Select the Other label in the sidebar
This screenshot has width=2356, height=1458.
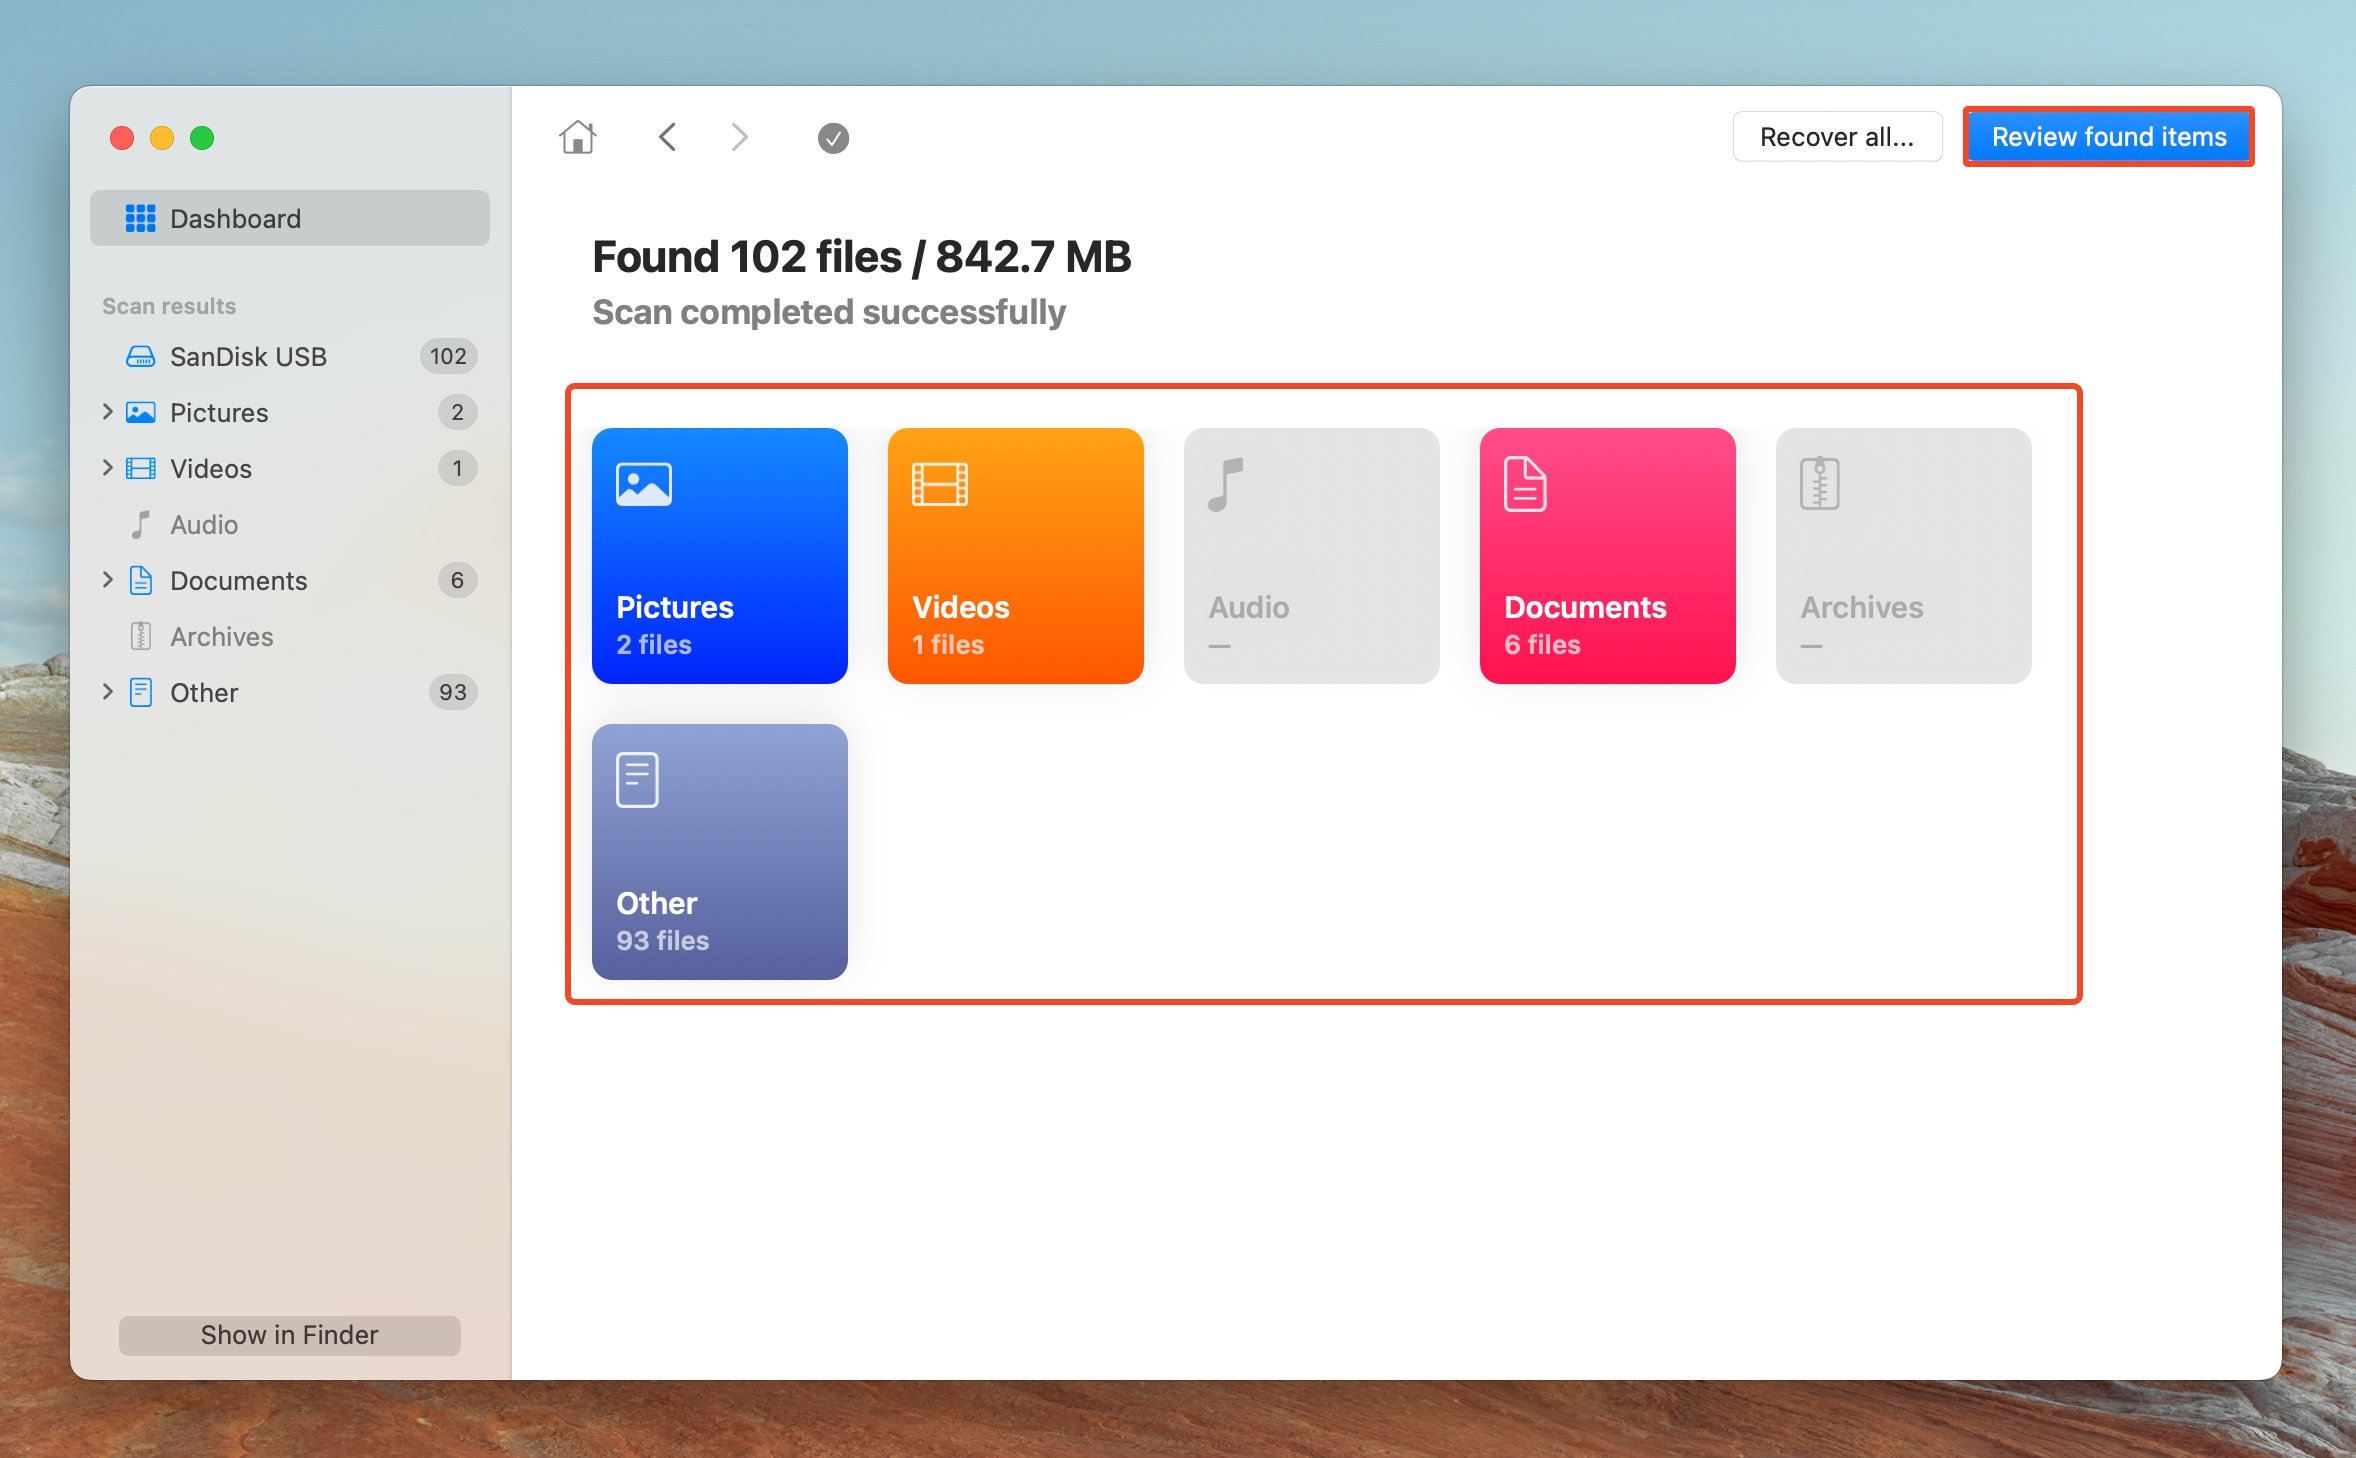pyautogui.click(x=204, y=693)
